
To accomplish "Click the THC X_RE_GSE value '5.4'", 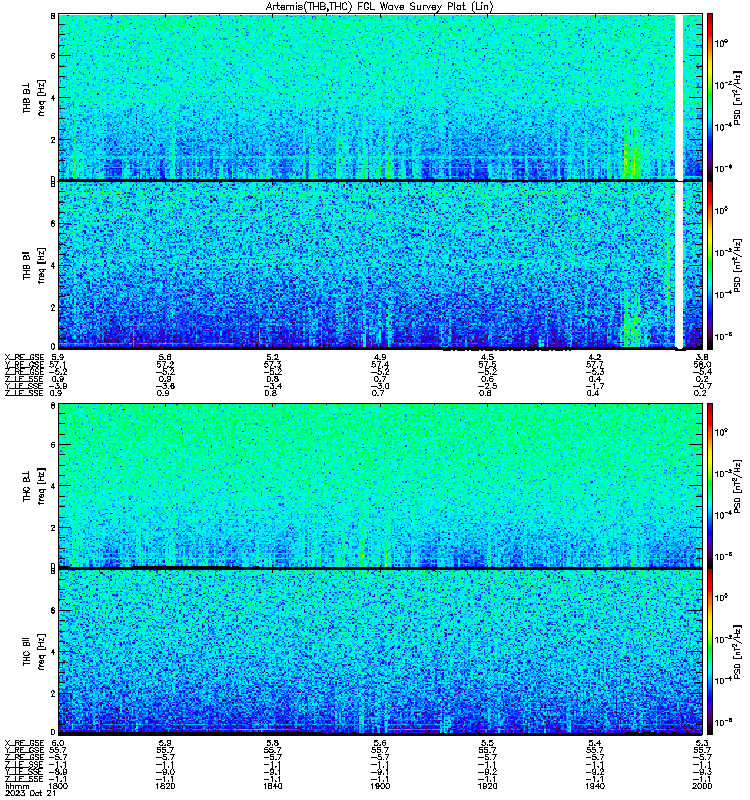I will (594, 743).
